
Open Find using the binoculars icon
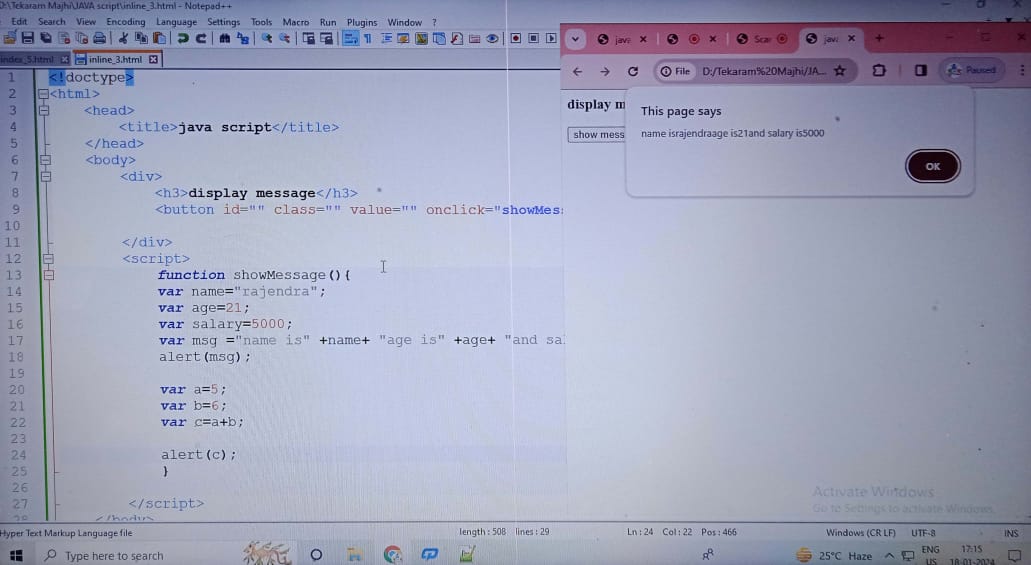(224, 39)
